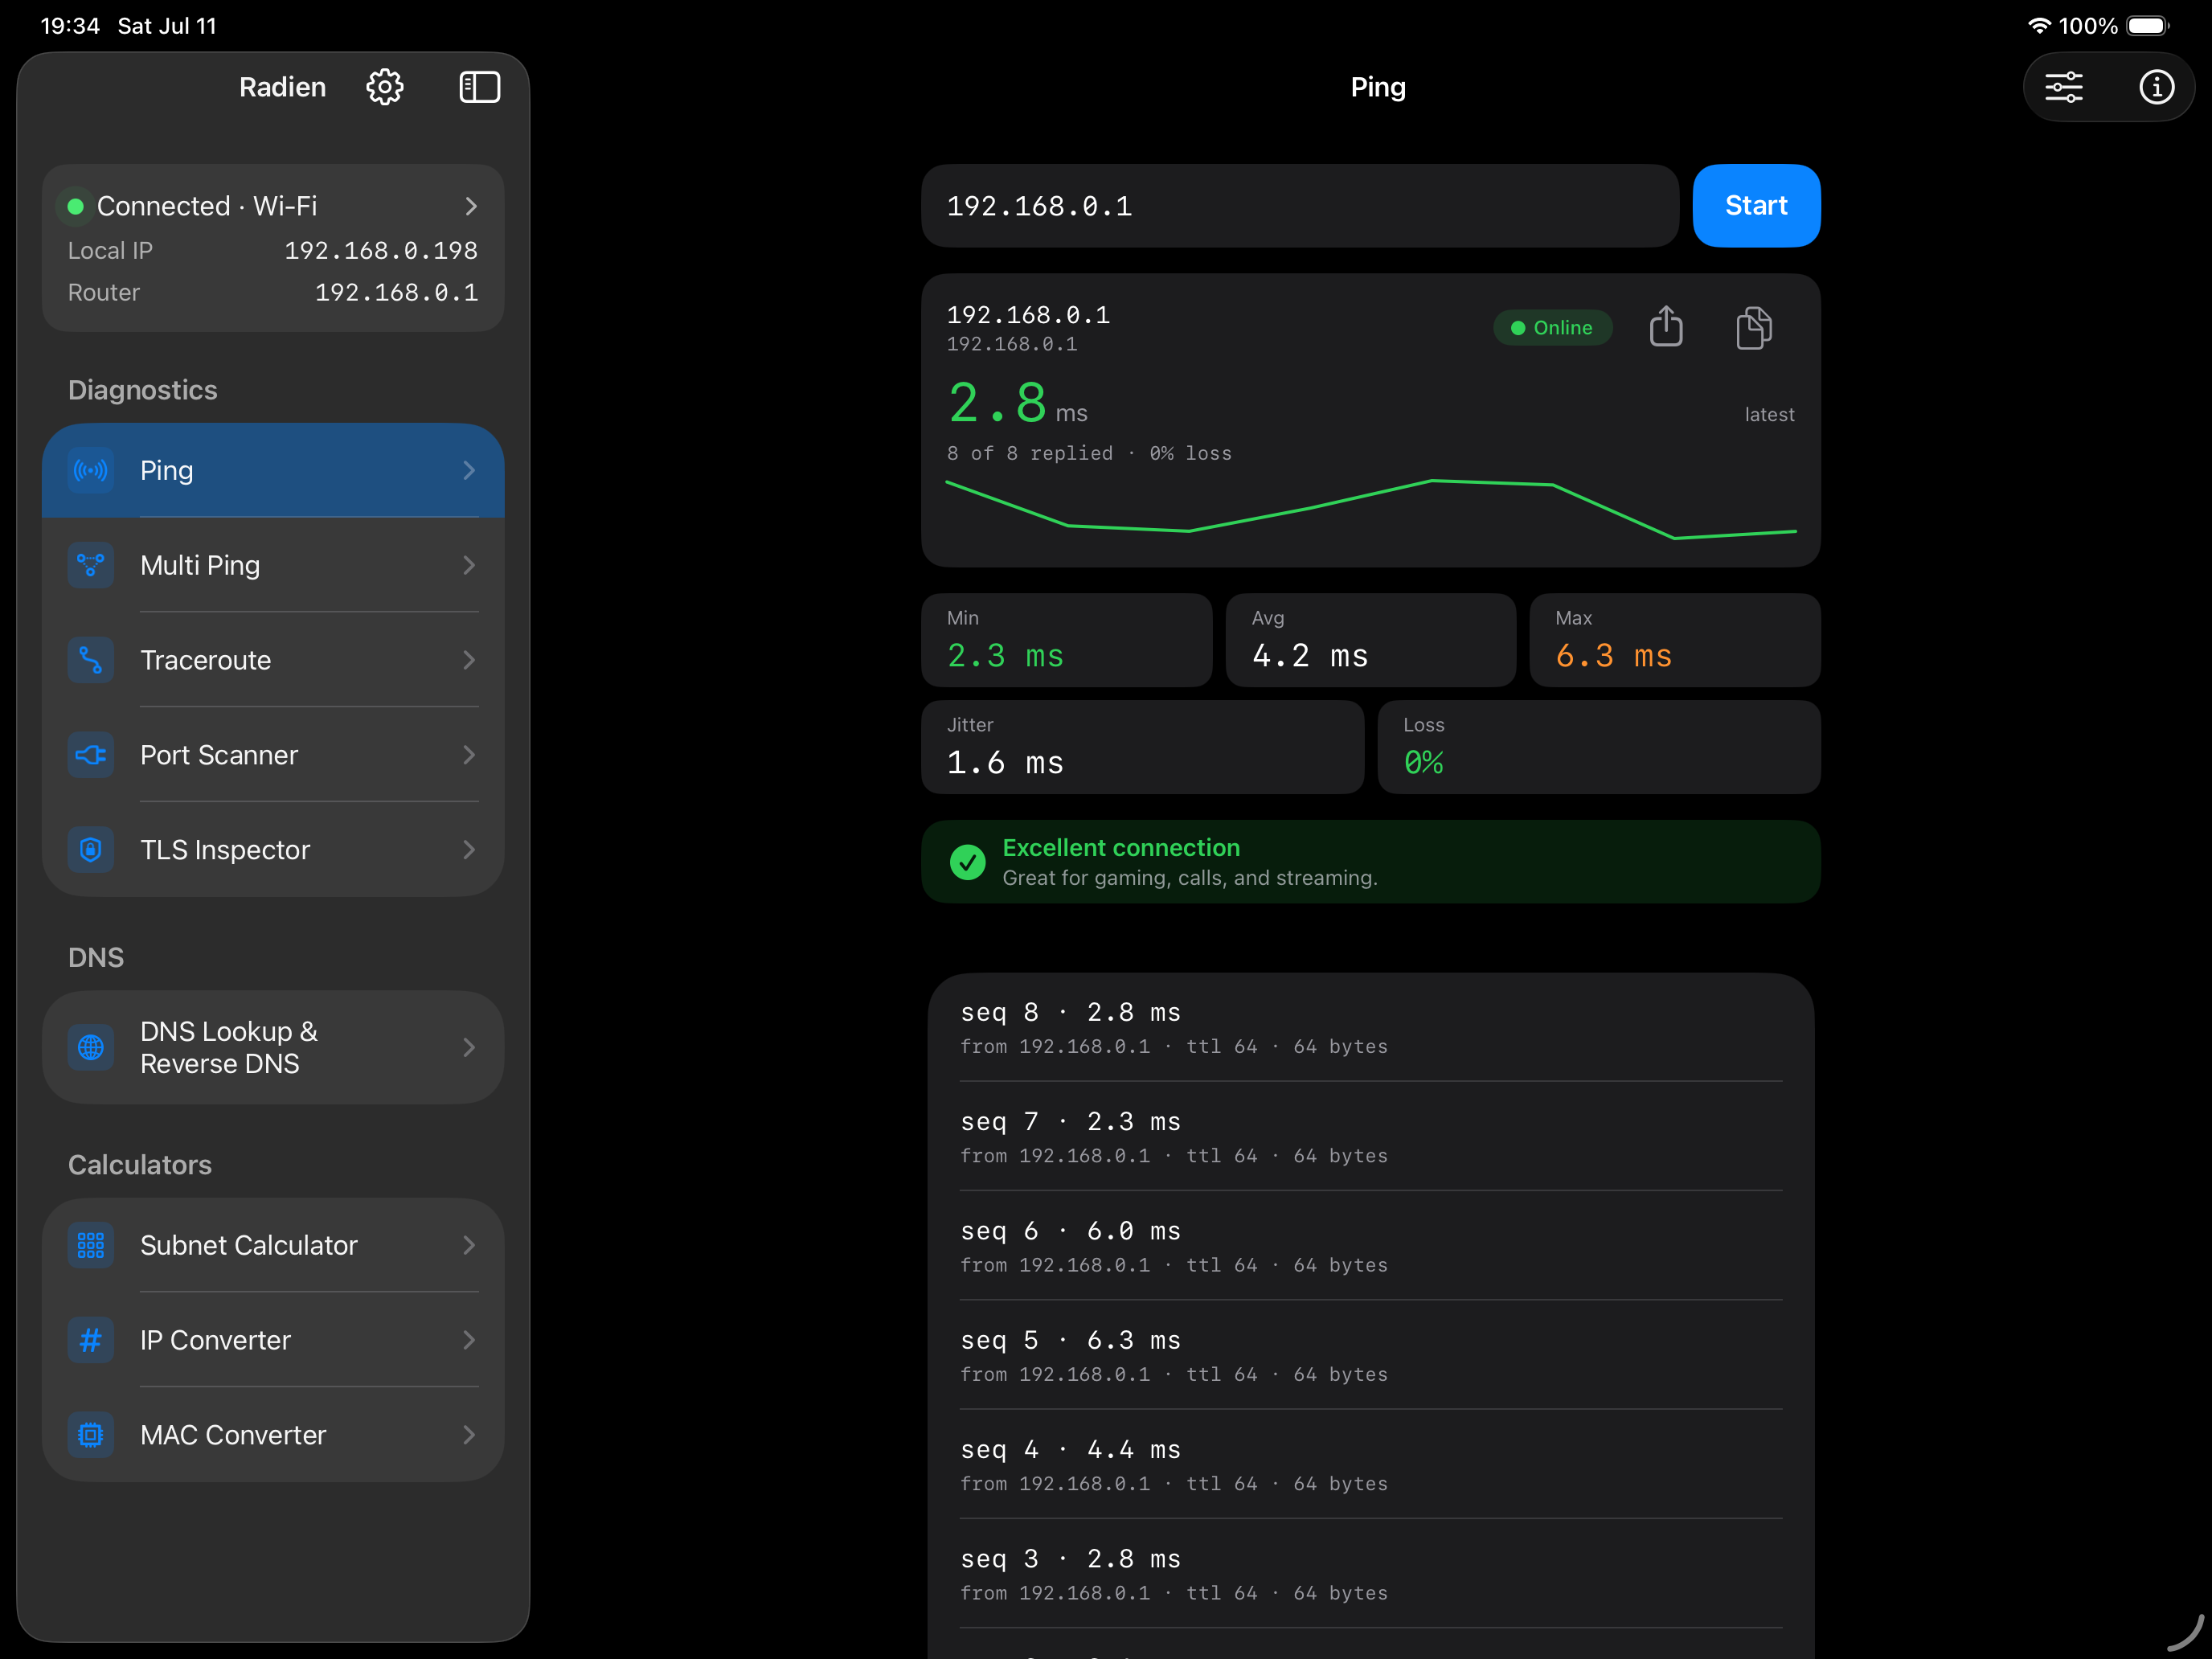Viewport: 2212px width, 1659px height.
Task: Open Traceroute tool
Action: click(x=273, y=660)
